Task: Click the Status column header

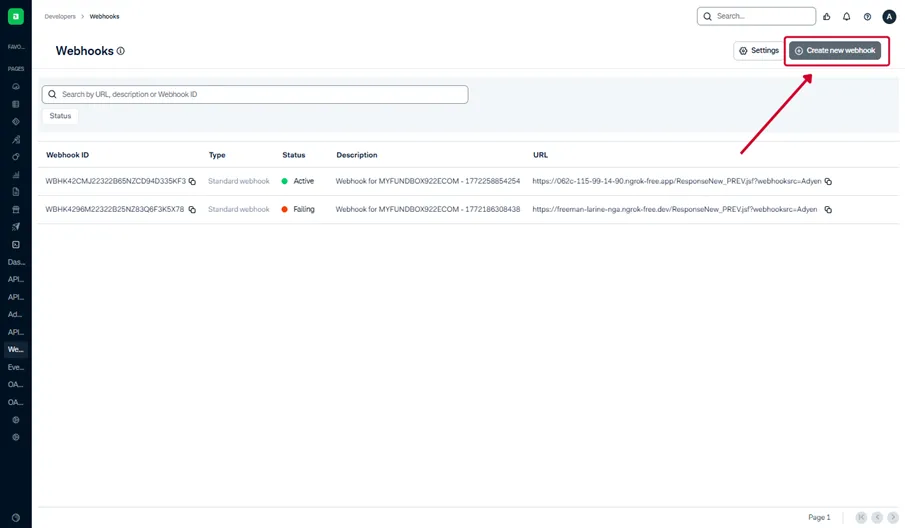Action: click(294, 155)
